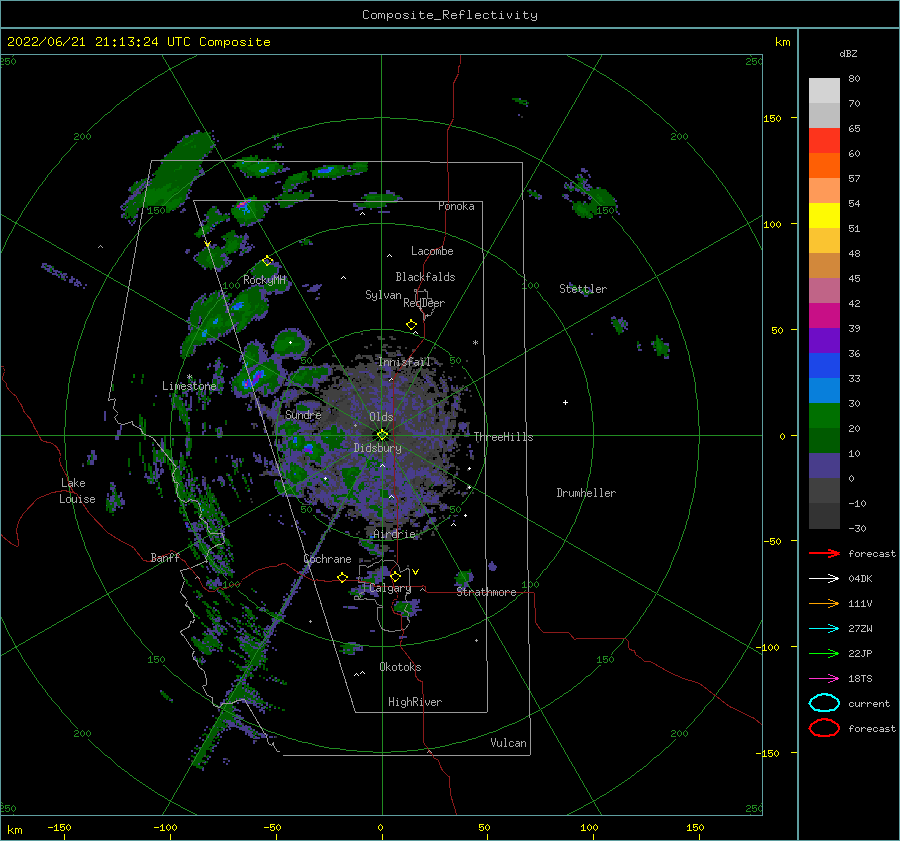Click the Lake Louise label
Screen dimensions: 900x841
click(77, 491)
